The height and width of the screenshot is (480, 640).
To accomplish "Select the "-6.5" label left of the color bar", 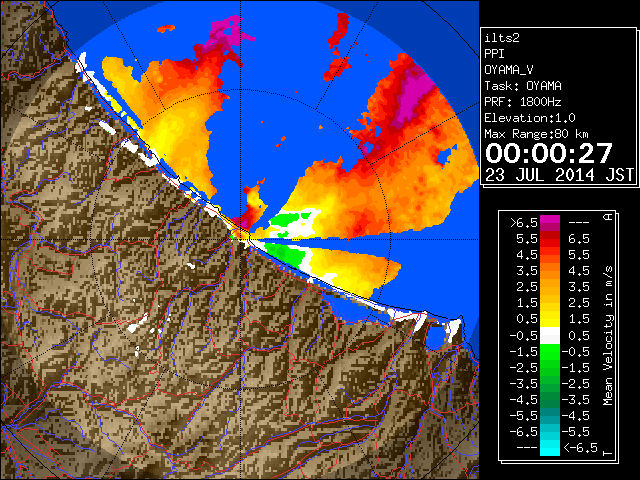I will coord(524,432).
